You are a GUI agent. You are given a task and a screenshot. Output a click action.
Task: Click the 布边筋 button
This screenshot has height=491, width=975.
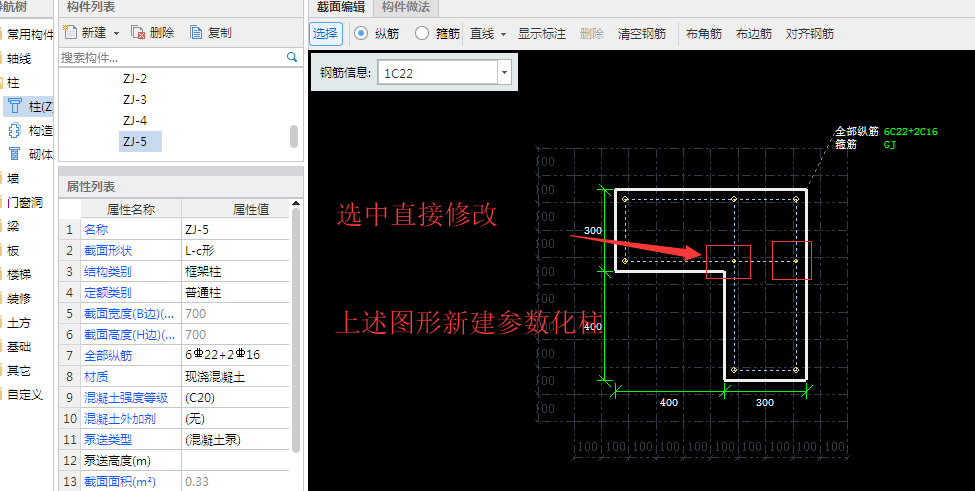753,34
